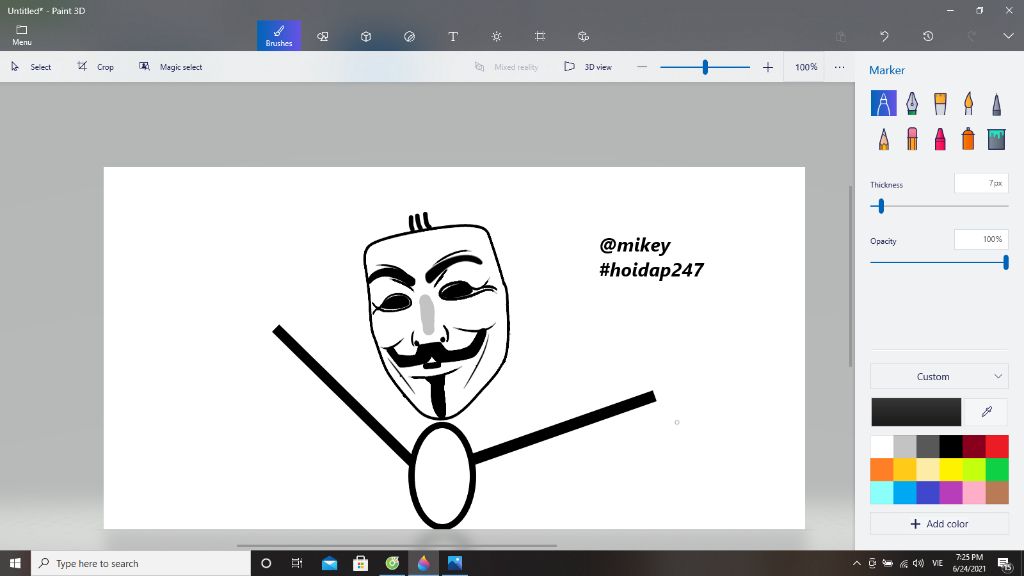1024x576 pixels.
Task: Click the Paste icon
Action: point(841,37)
